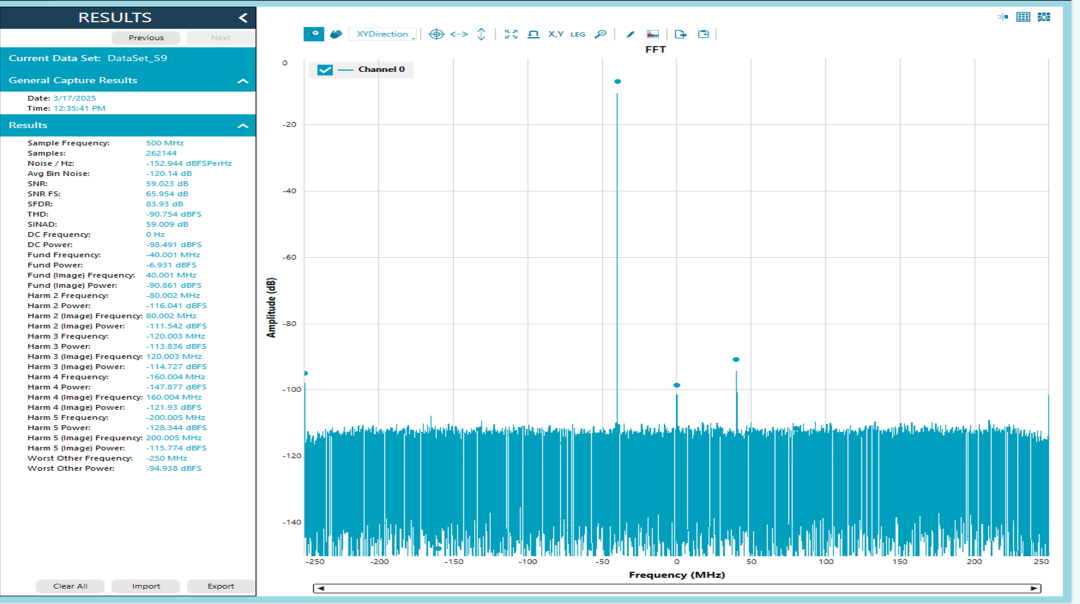Click the date value 3/17/2025
This screenshot has width=1080, height=604.
point(74,98)
